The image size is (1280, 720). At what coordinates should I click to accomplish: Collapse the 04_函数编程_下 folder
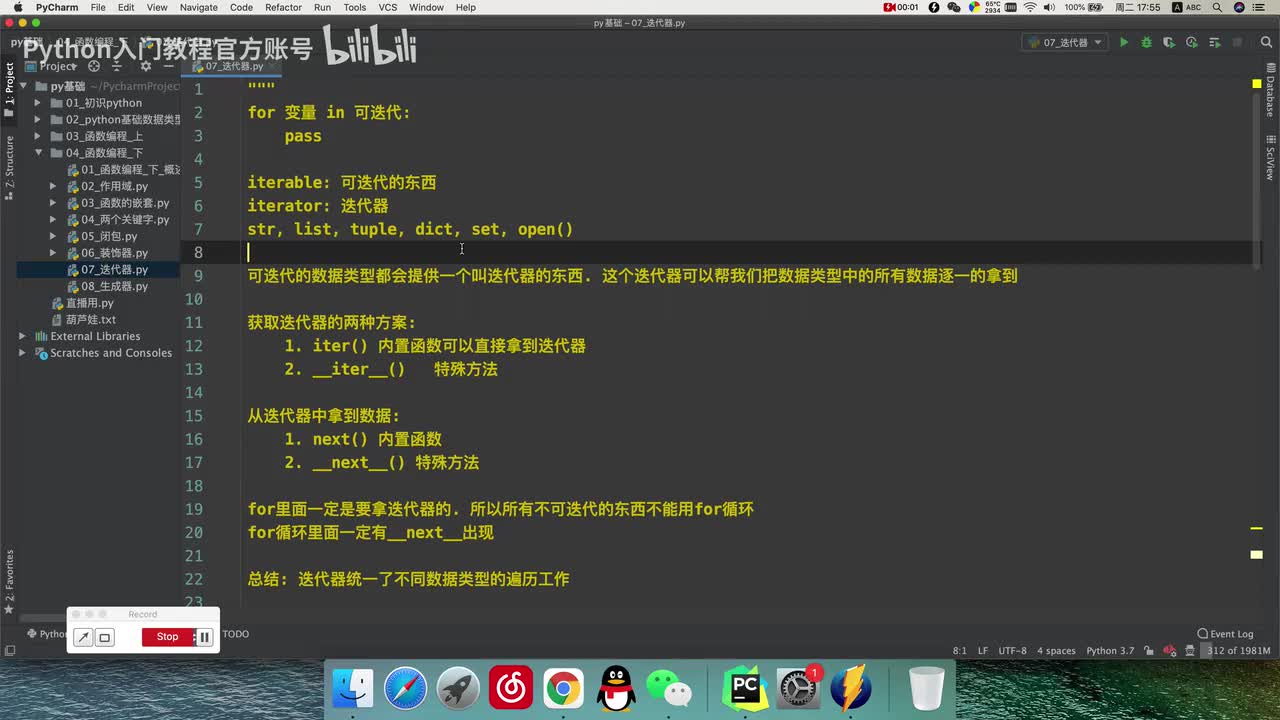[38, 153]
